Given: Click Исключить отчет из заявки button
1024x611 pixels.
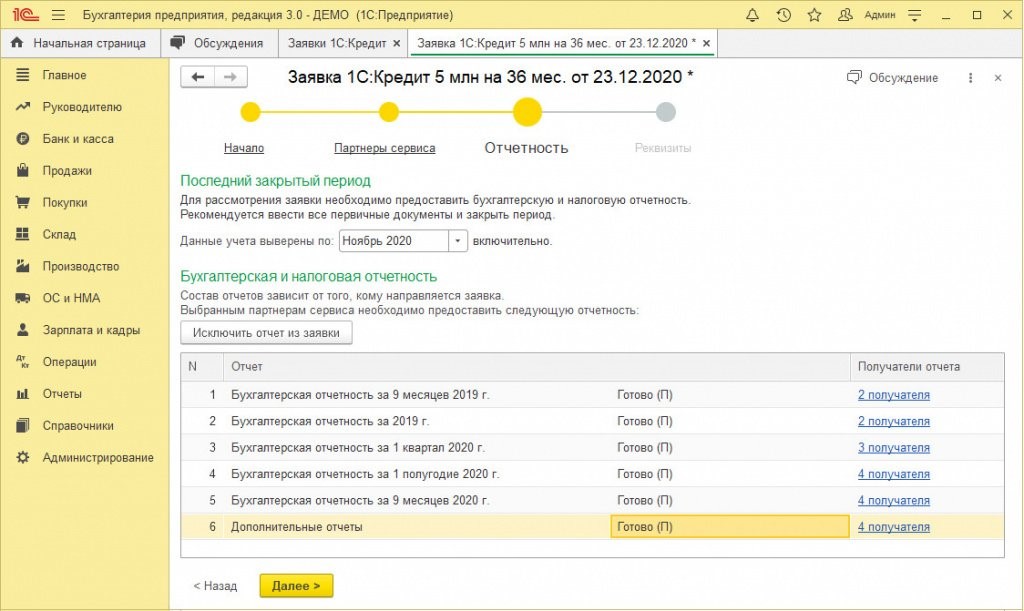Looking at the screenshot, I should pos(266,333).
